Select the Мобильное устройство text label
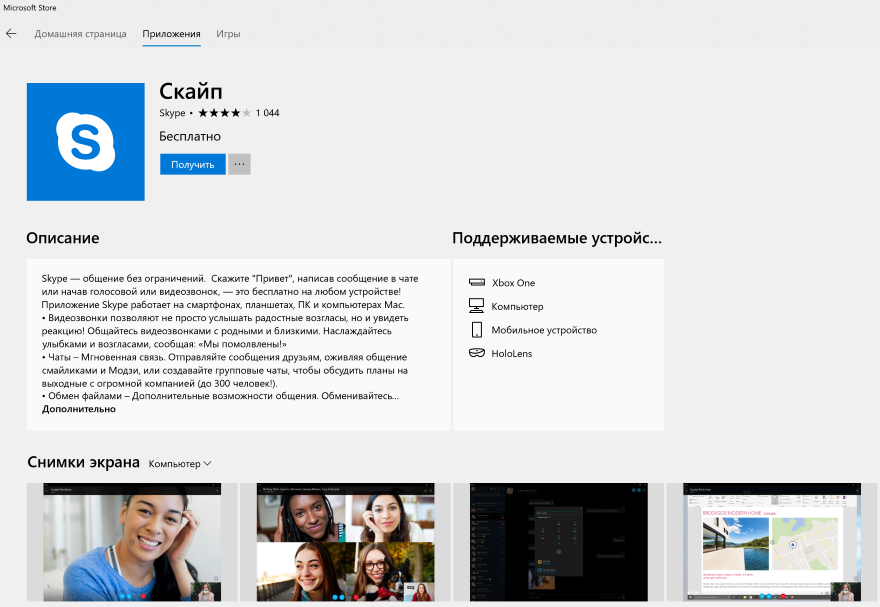880x607 pixels. (x=544, y=330)
